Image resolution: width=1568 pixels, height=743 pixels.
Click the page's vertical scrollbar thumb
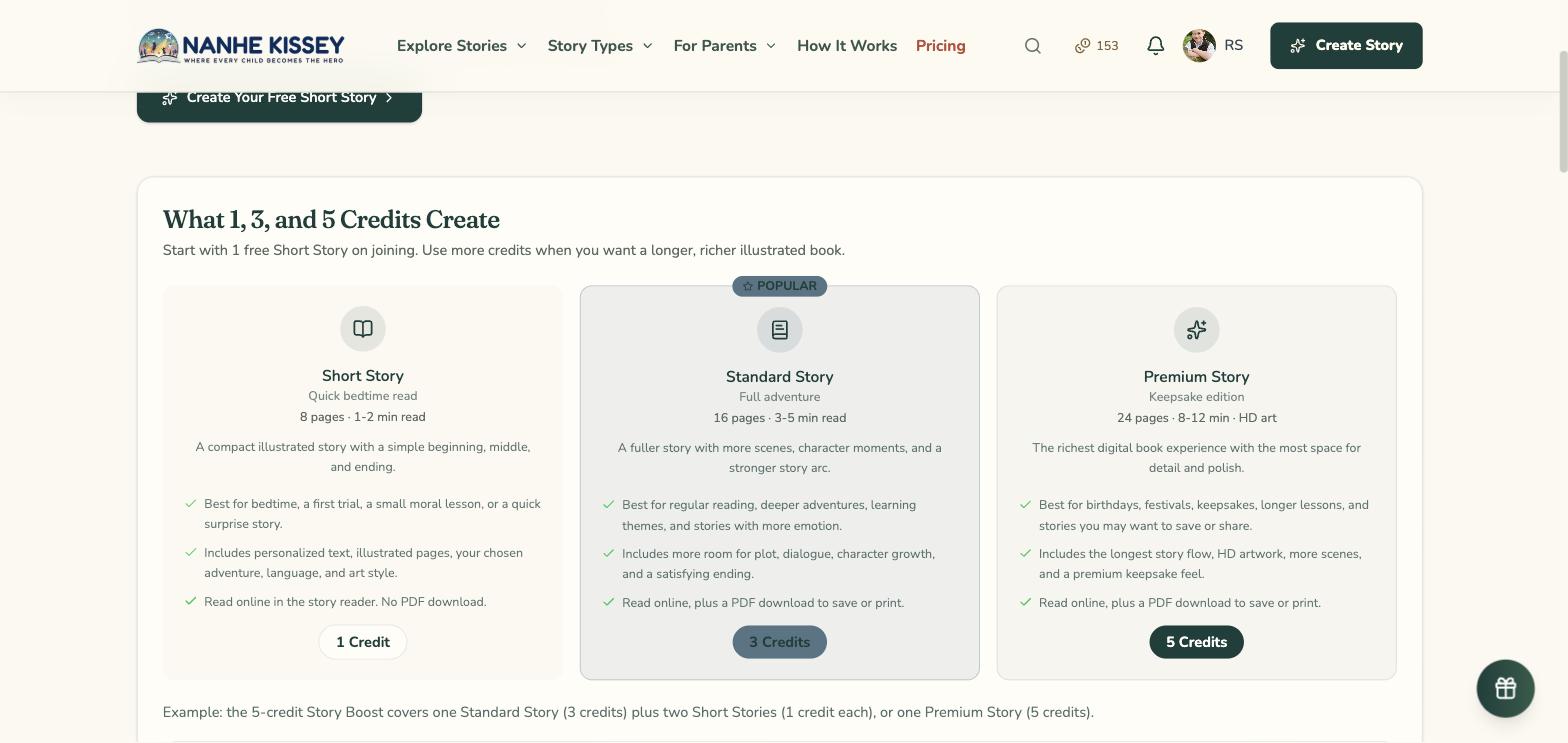1562,110
